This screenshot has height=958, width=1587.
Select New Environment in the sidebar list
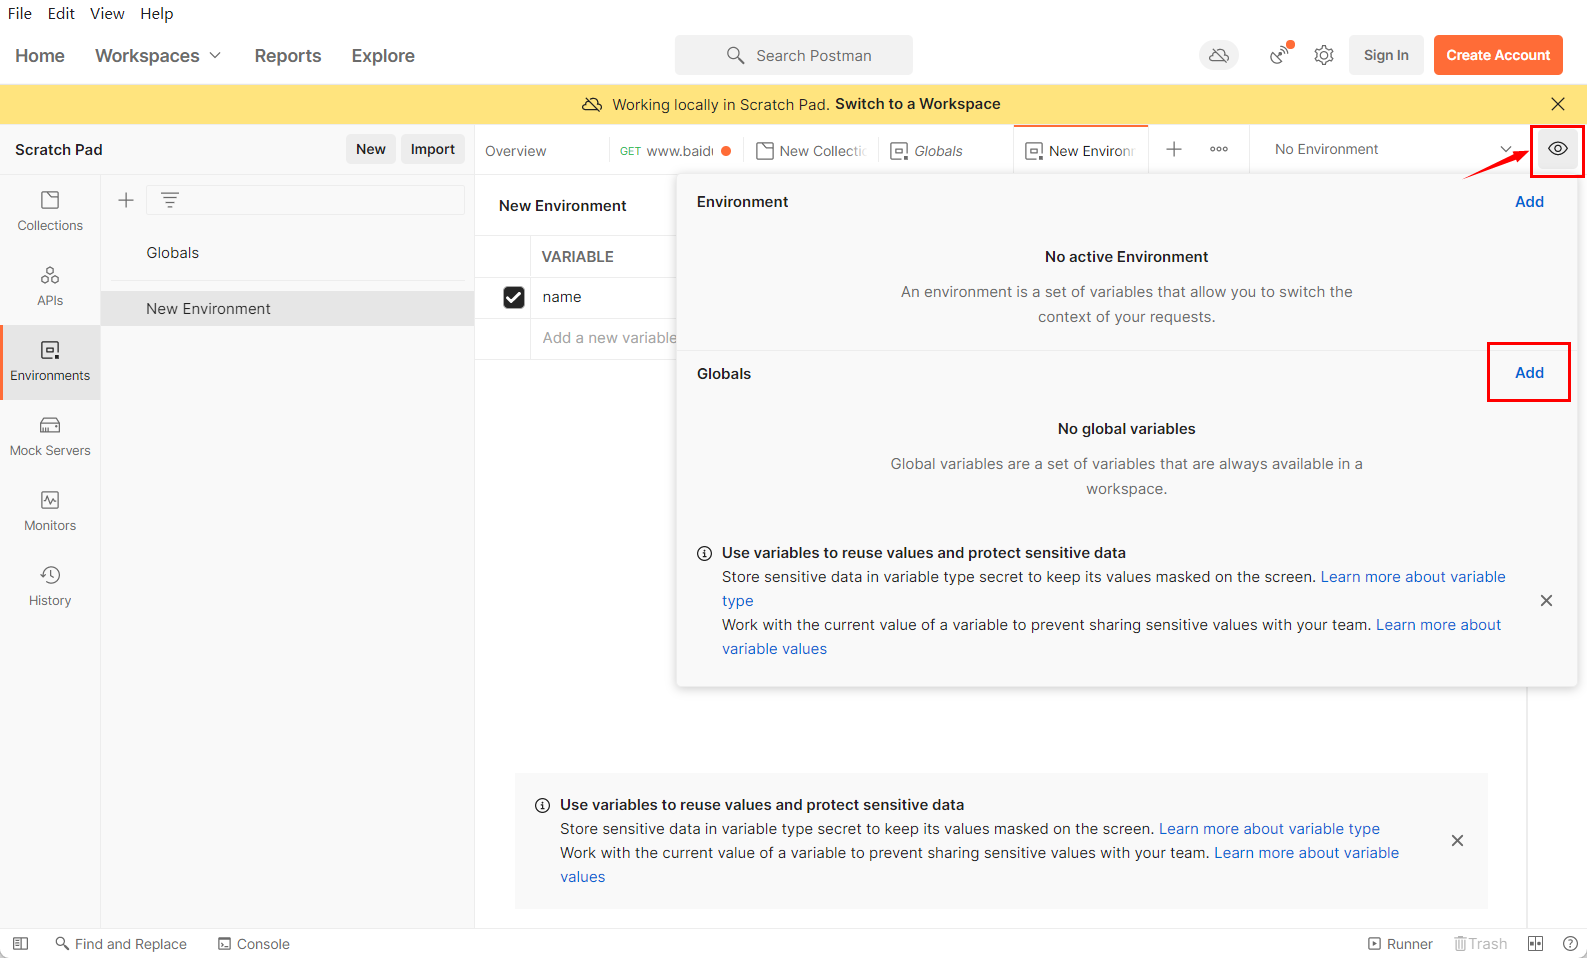click(288, 309)
